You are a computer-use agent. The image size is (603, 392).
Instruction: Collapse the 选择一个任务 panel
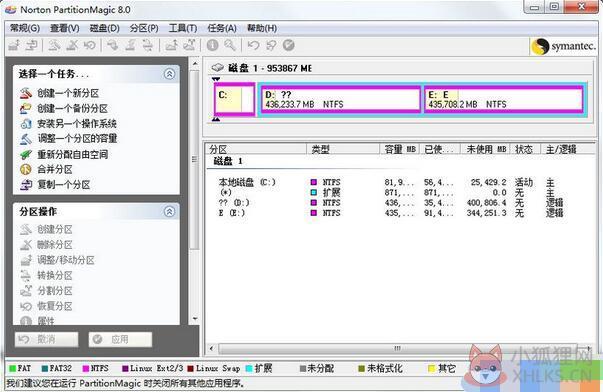tap(170, 74)
